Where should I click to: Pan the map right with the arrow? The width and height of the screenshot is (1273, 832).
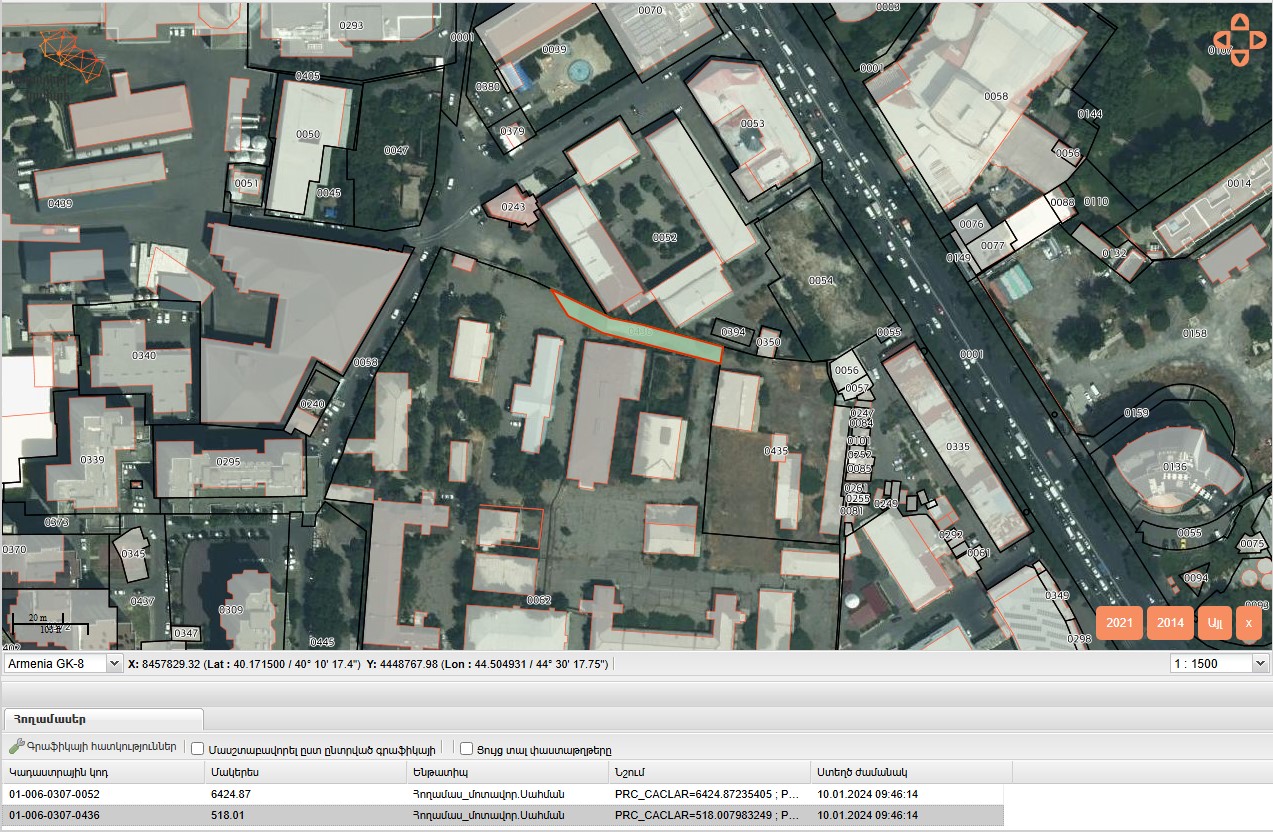coord(1258,41)
